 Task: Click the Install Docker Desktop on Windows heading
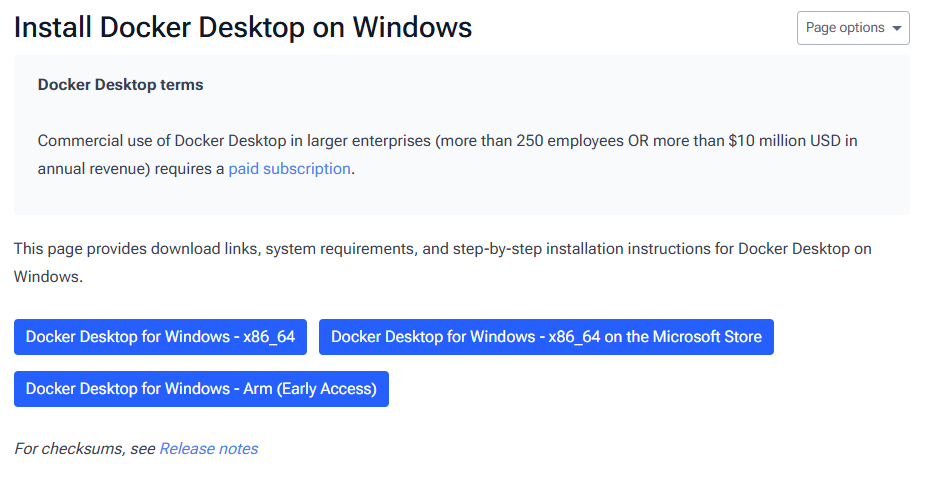(242, 27)
